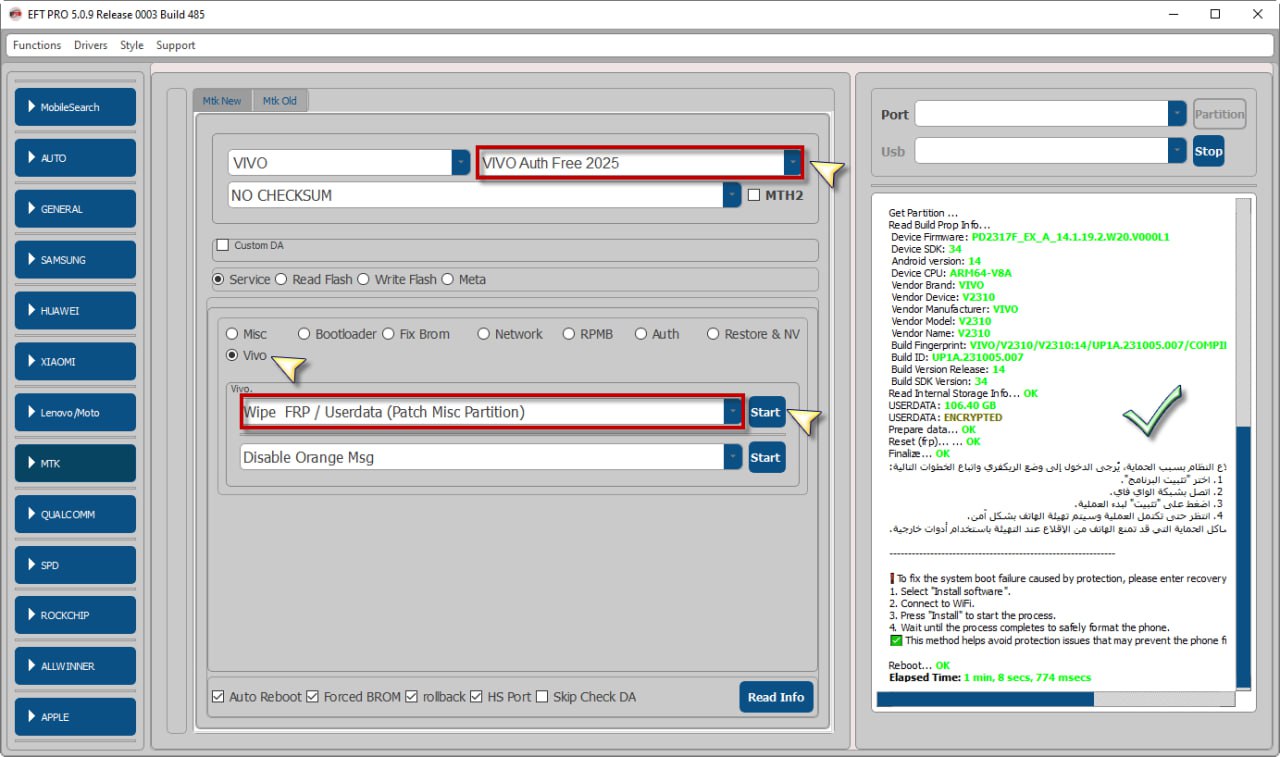Viewport: 1280px width, 757px height.
Task: Click the Stop button
Action: 1208,151
